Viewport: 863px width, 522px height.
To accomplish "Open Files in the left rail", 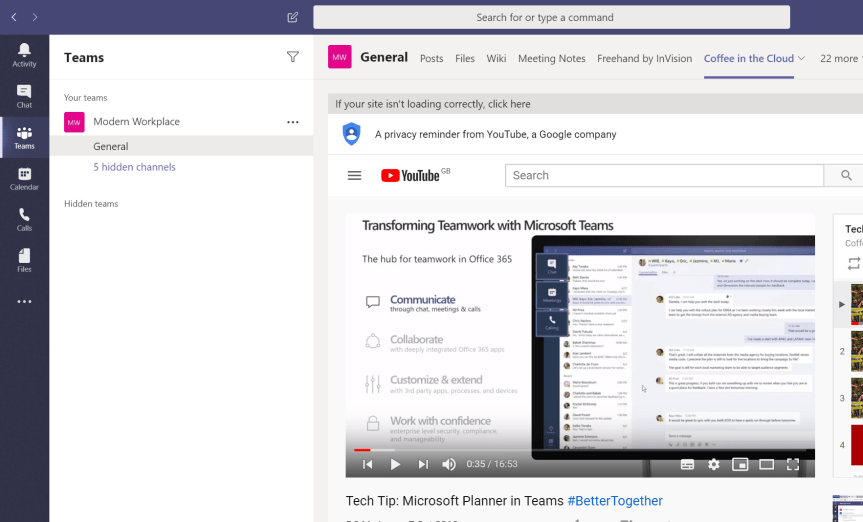I will (24, 260).
